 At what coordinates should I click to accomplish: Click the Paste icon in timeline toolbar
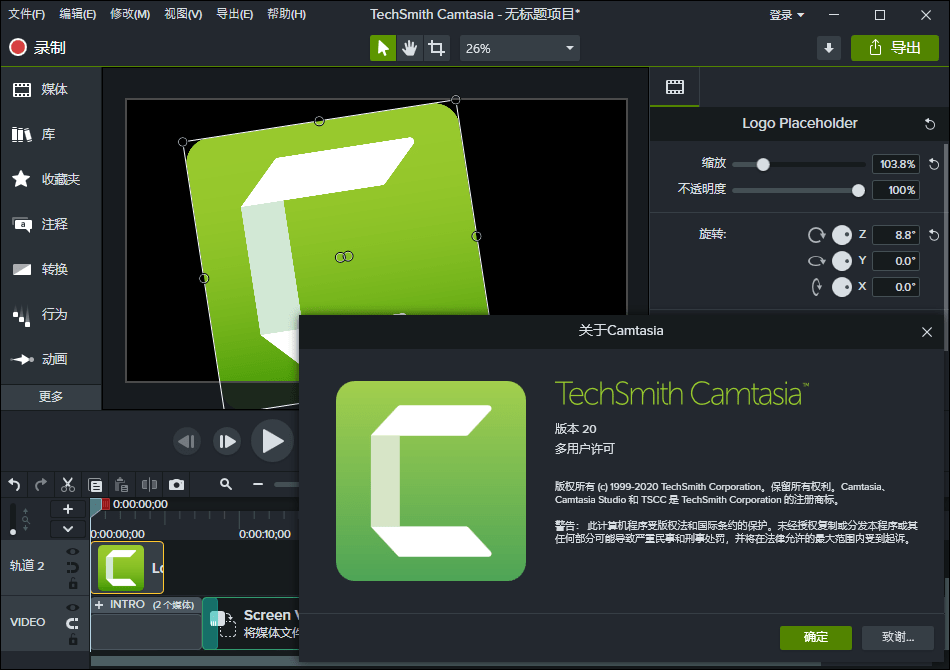[x=121, y=485]
